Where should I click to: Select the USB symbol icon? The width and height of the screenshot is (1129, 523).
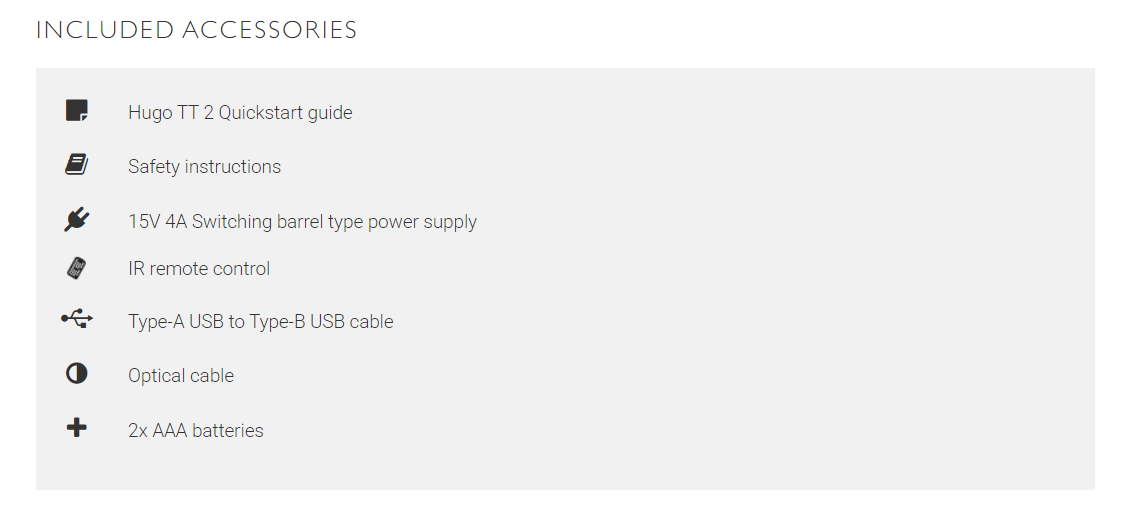pyautogui.click(x=77, y=320)
